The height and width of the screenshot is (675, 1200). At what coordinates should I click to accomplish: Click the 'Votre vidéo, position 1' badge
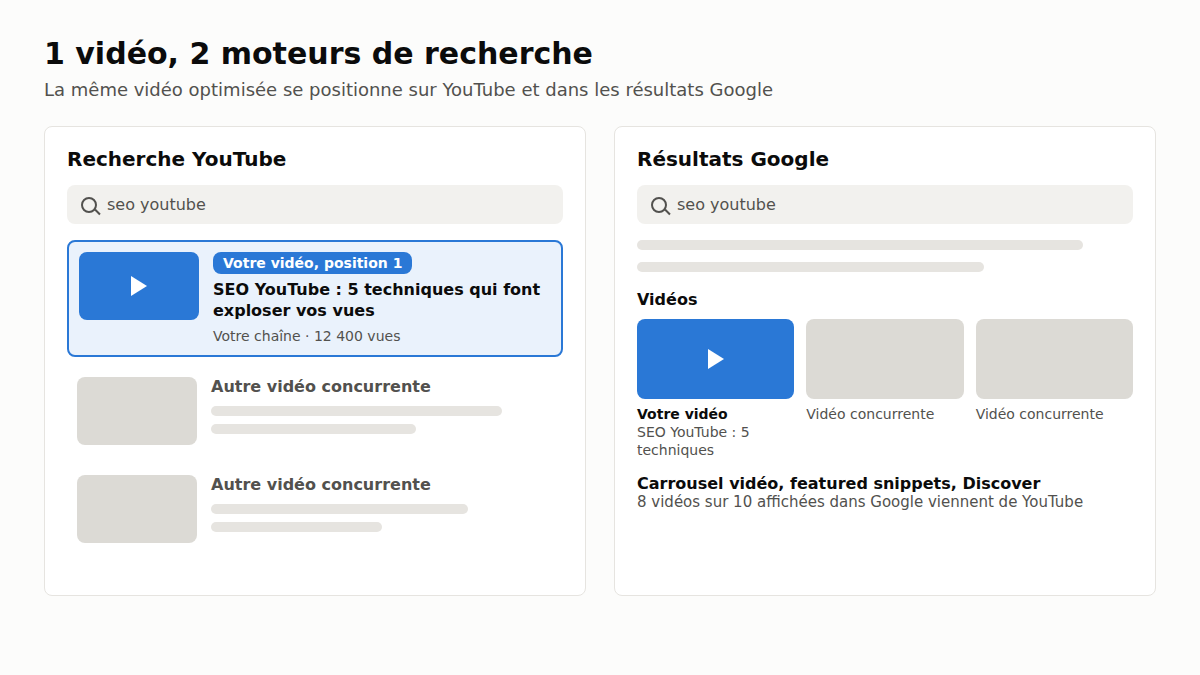312,263
